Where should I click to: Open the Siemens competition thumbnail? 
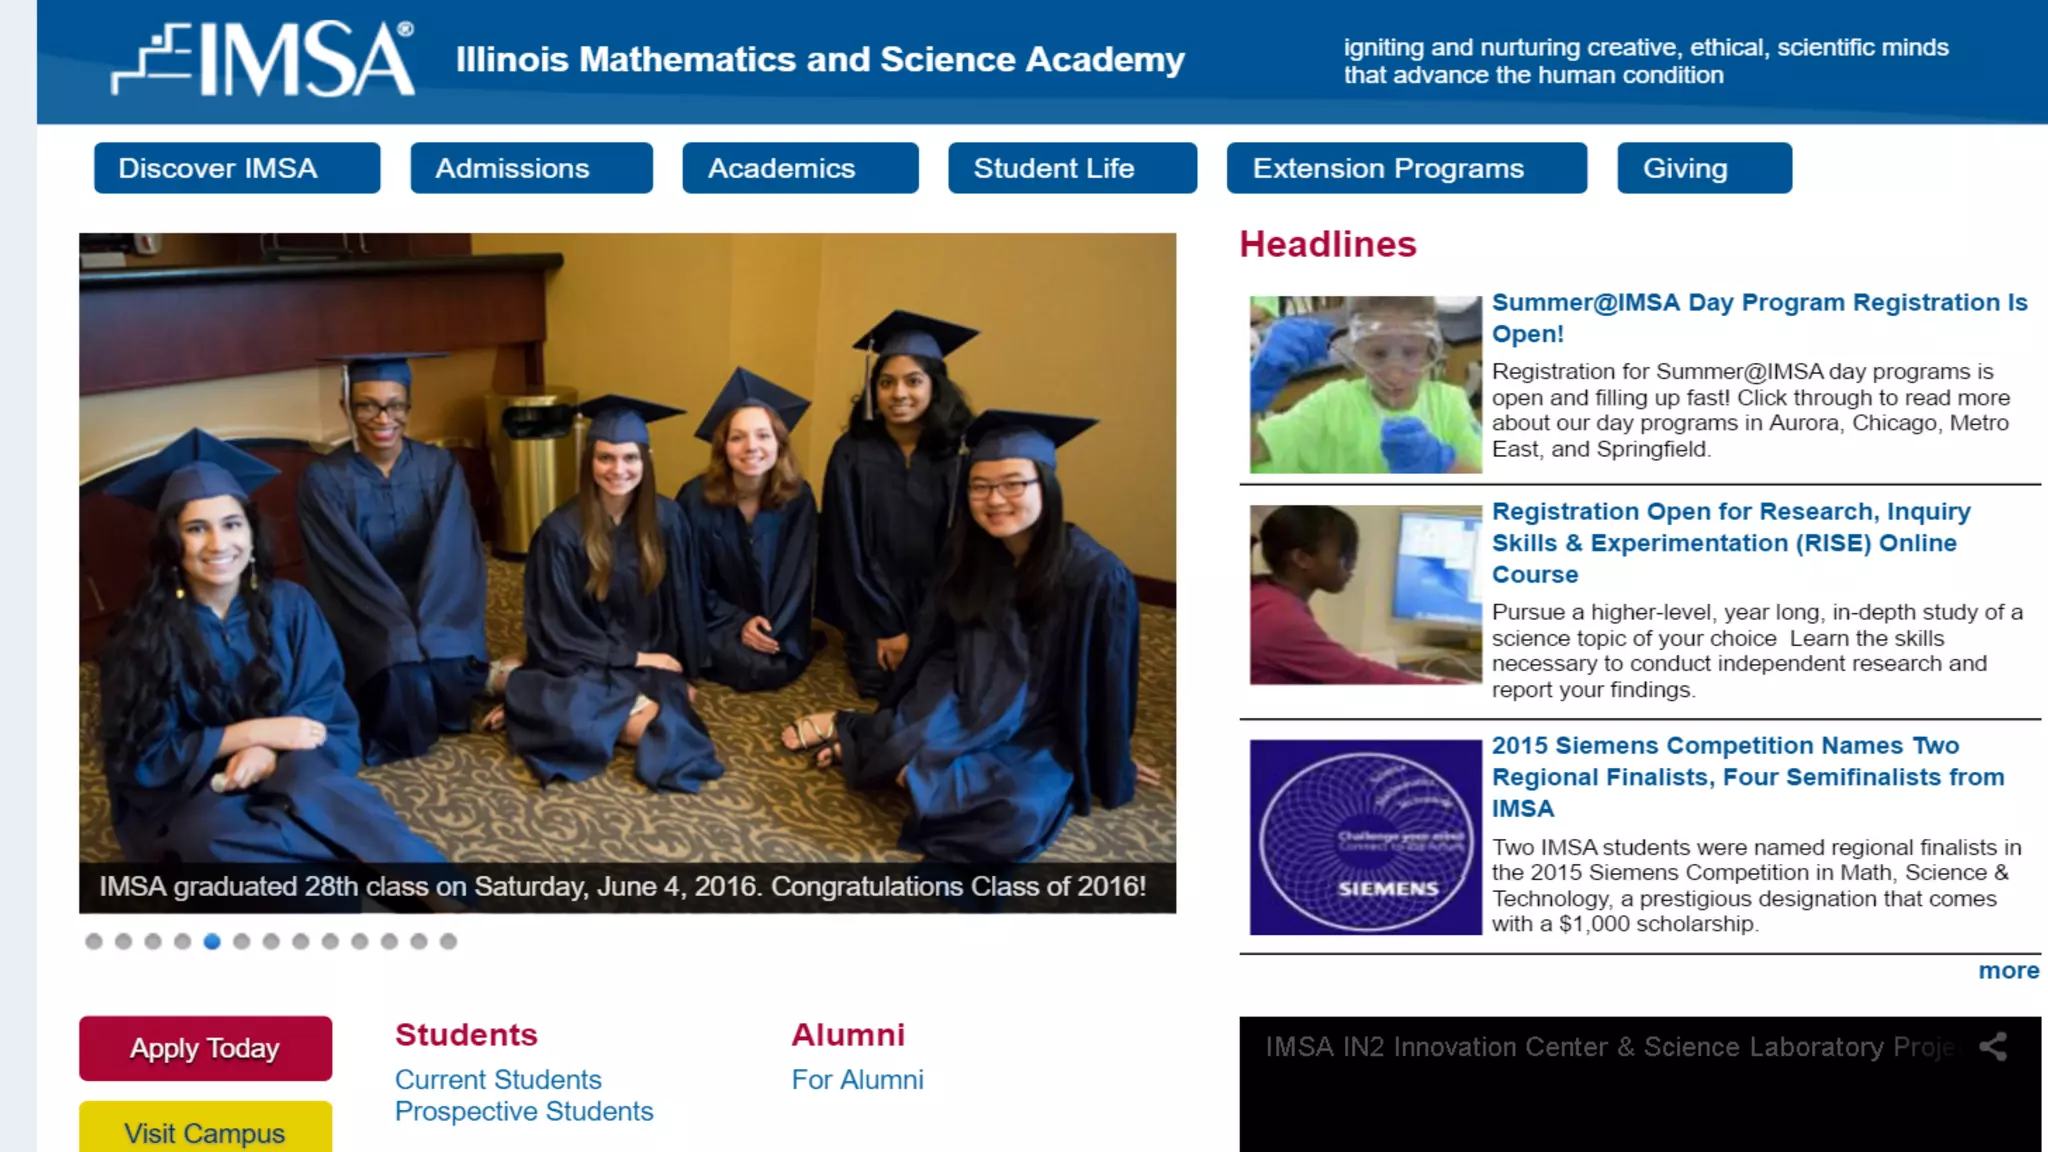[1365, 838]
